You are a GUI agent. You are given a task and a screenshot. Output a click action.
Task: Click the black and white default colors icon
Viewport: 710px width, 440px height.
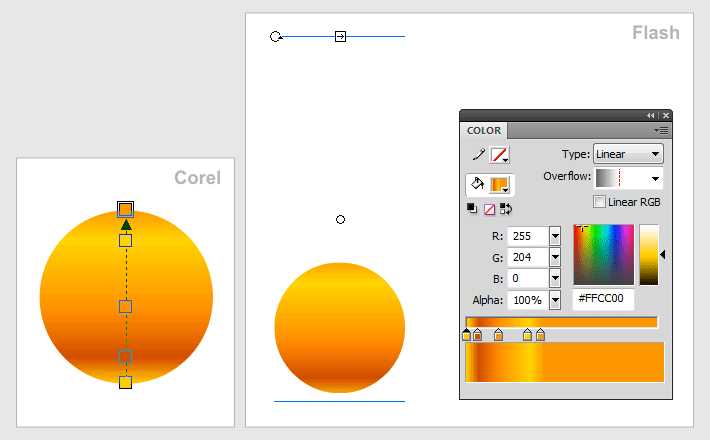472,209
